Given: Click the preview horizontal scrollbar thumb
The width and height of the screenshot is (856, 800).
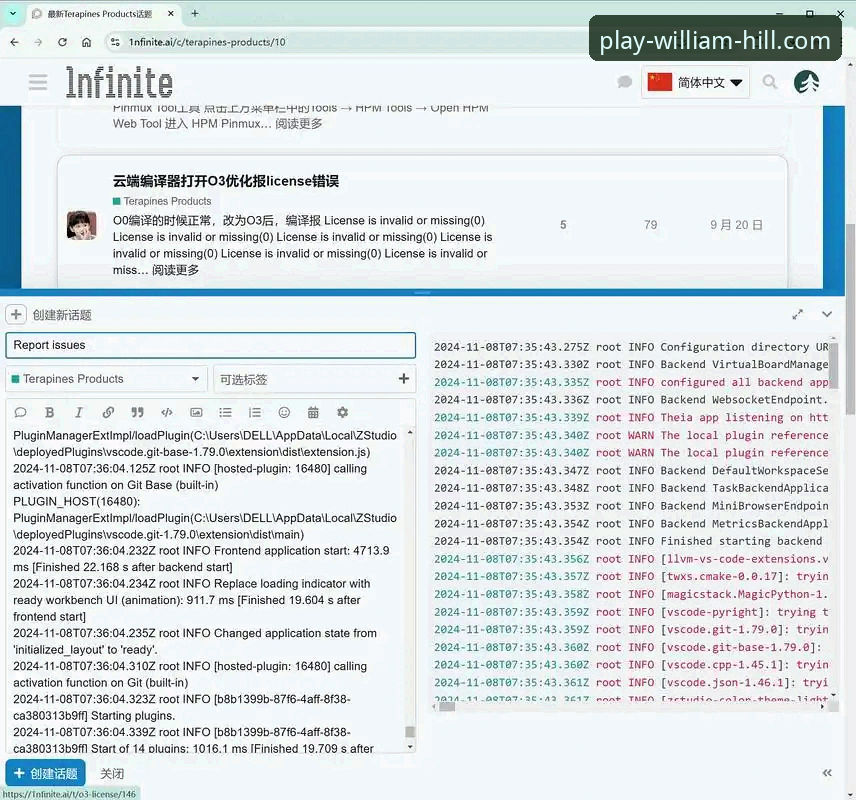Looking at the screenshot, I should point(447,707).
